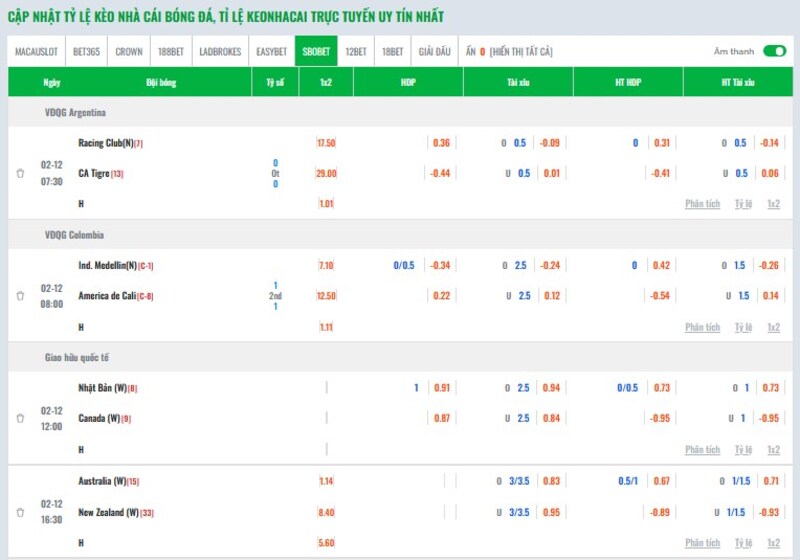Click the CA Tigre team name
The image size is (800, 560).
coord(94,173)
